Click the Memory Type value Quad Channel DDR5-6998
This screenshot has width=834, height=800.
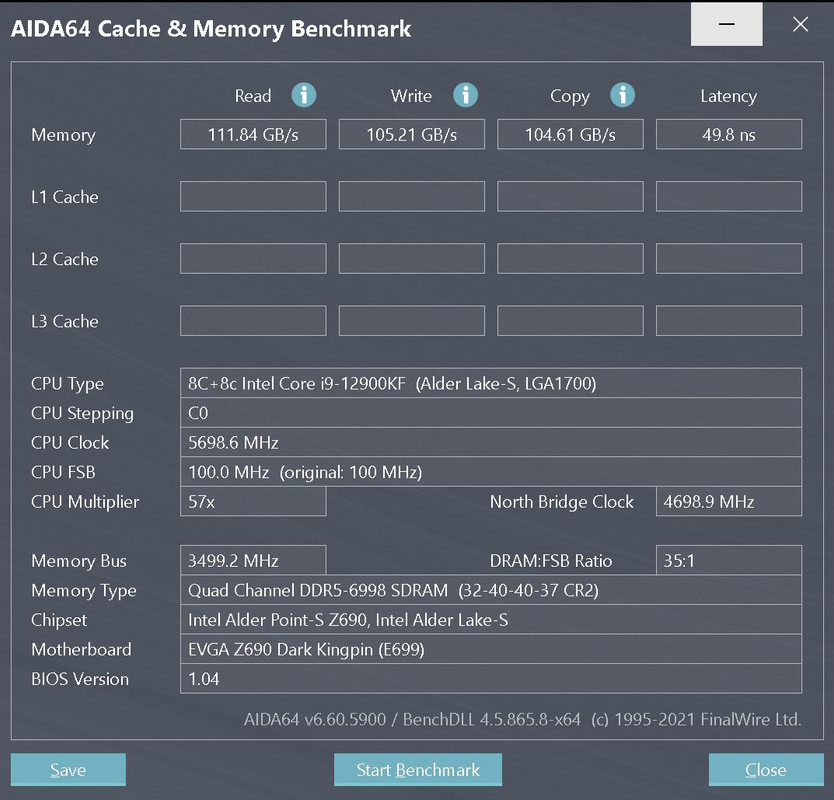[491, 590]
